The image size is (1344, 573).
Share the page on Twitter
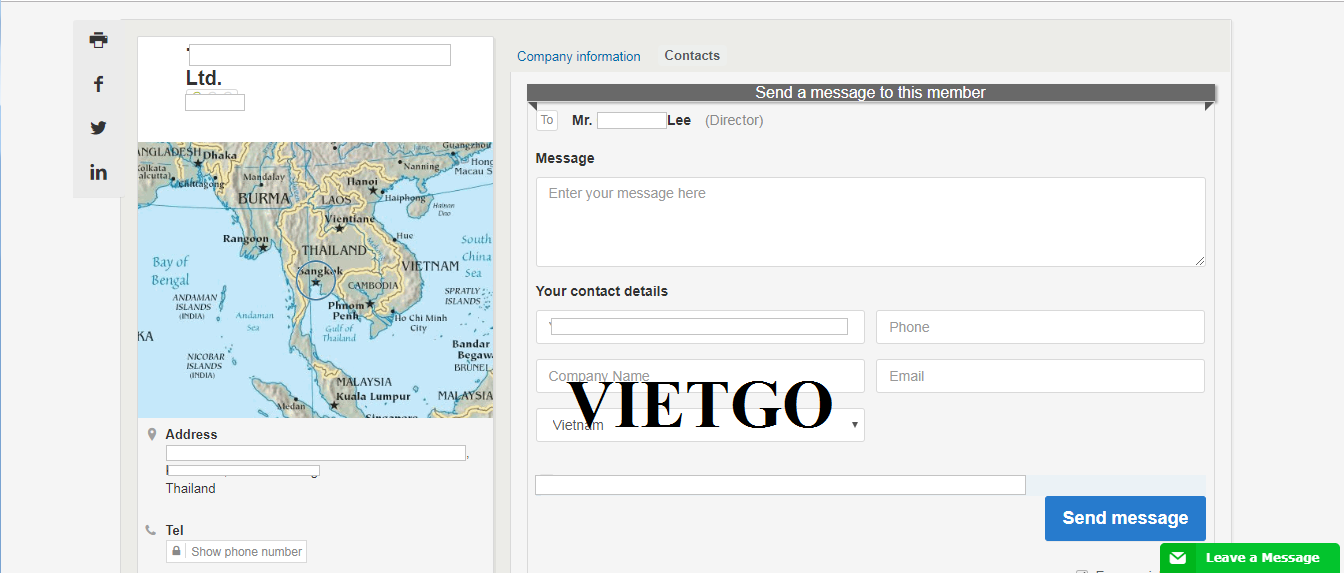[98, 128]
